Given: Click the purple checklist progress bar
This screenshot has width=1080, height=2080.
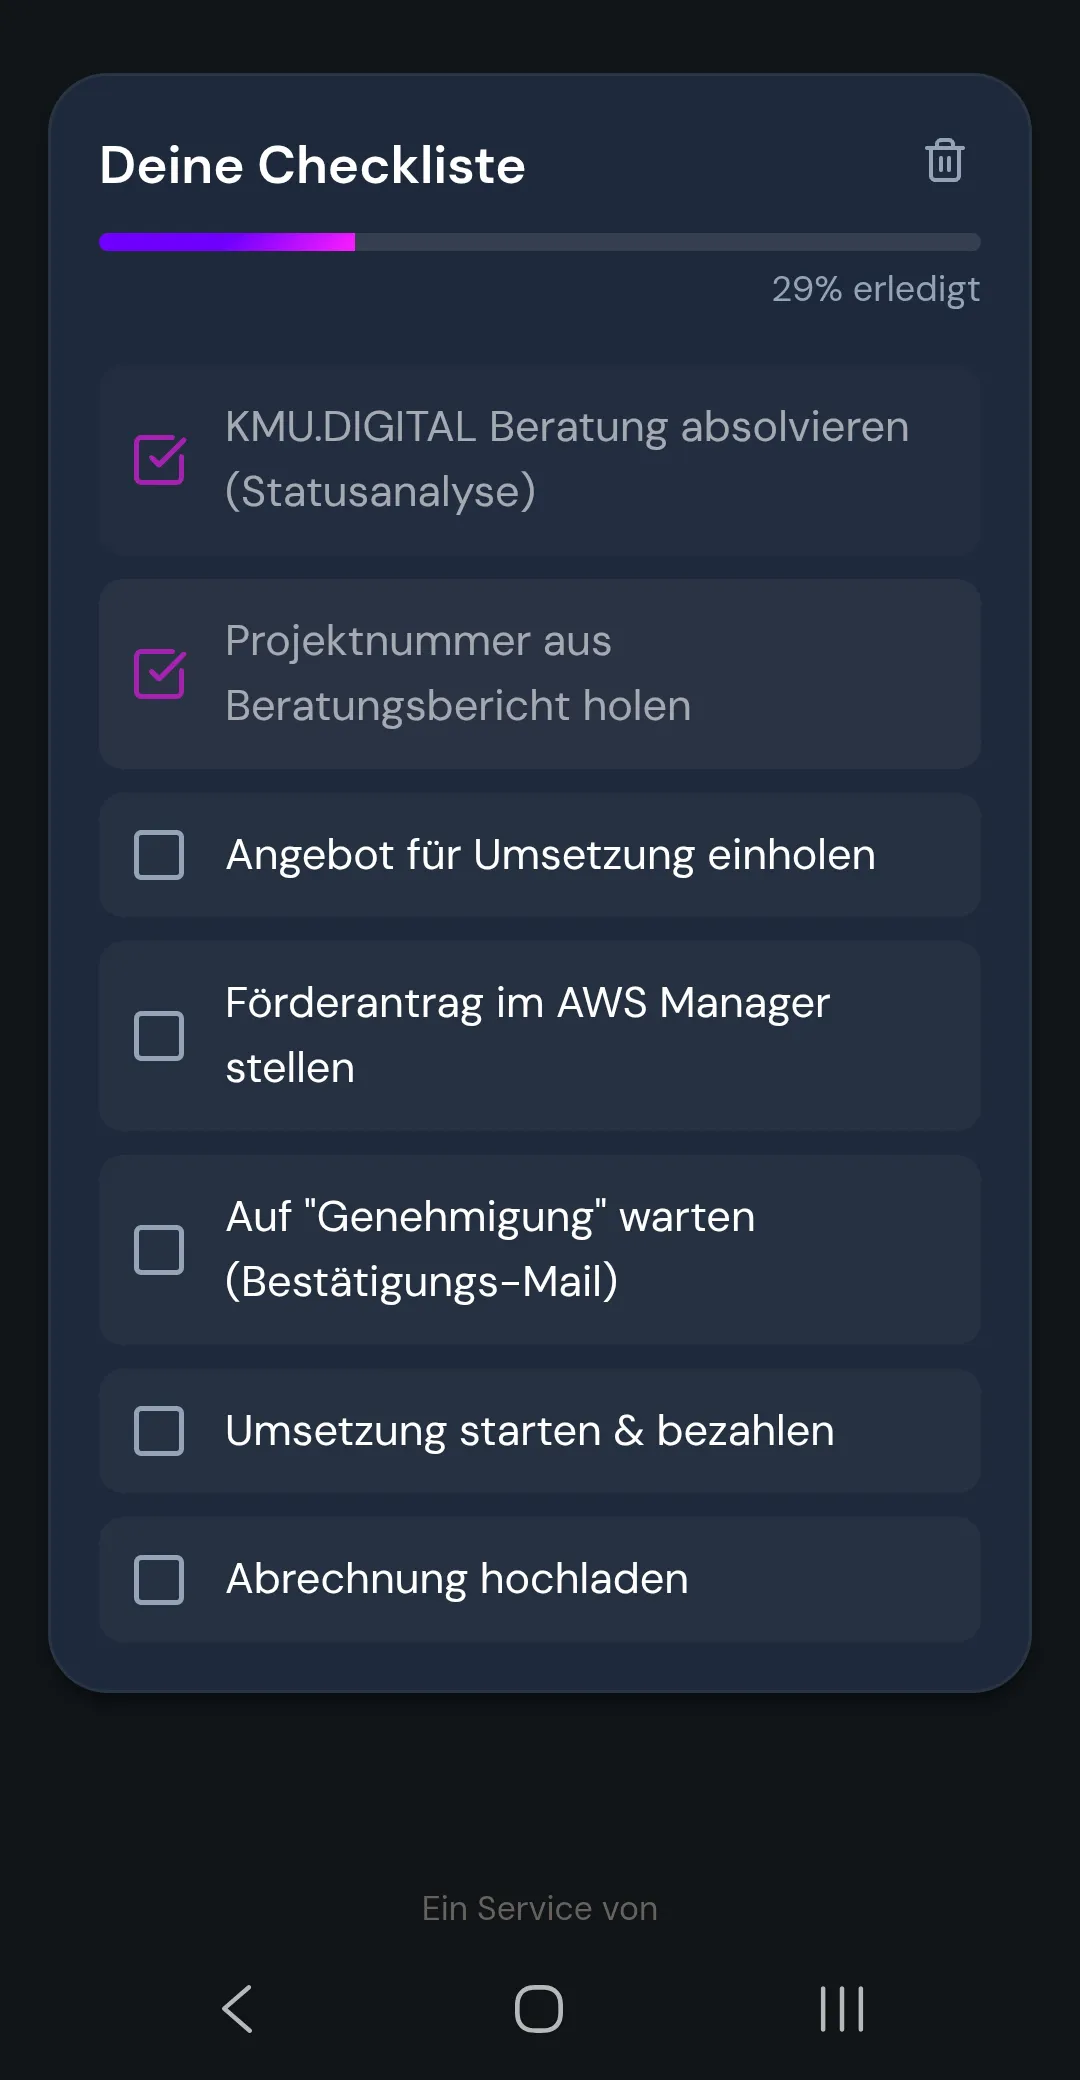Looking at the screenshot, I should tap(228, 242).
